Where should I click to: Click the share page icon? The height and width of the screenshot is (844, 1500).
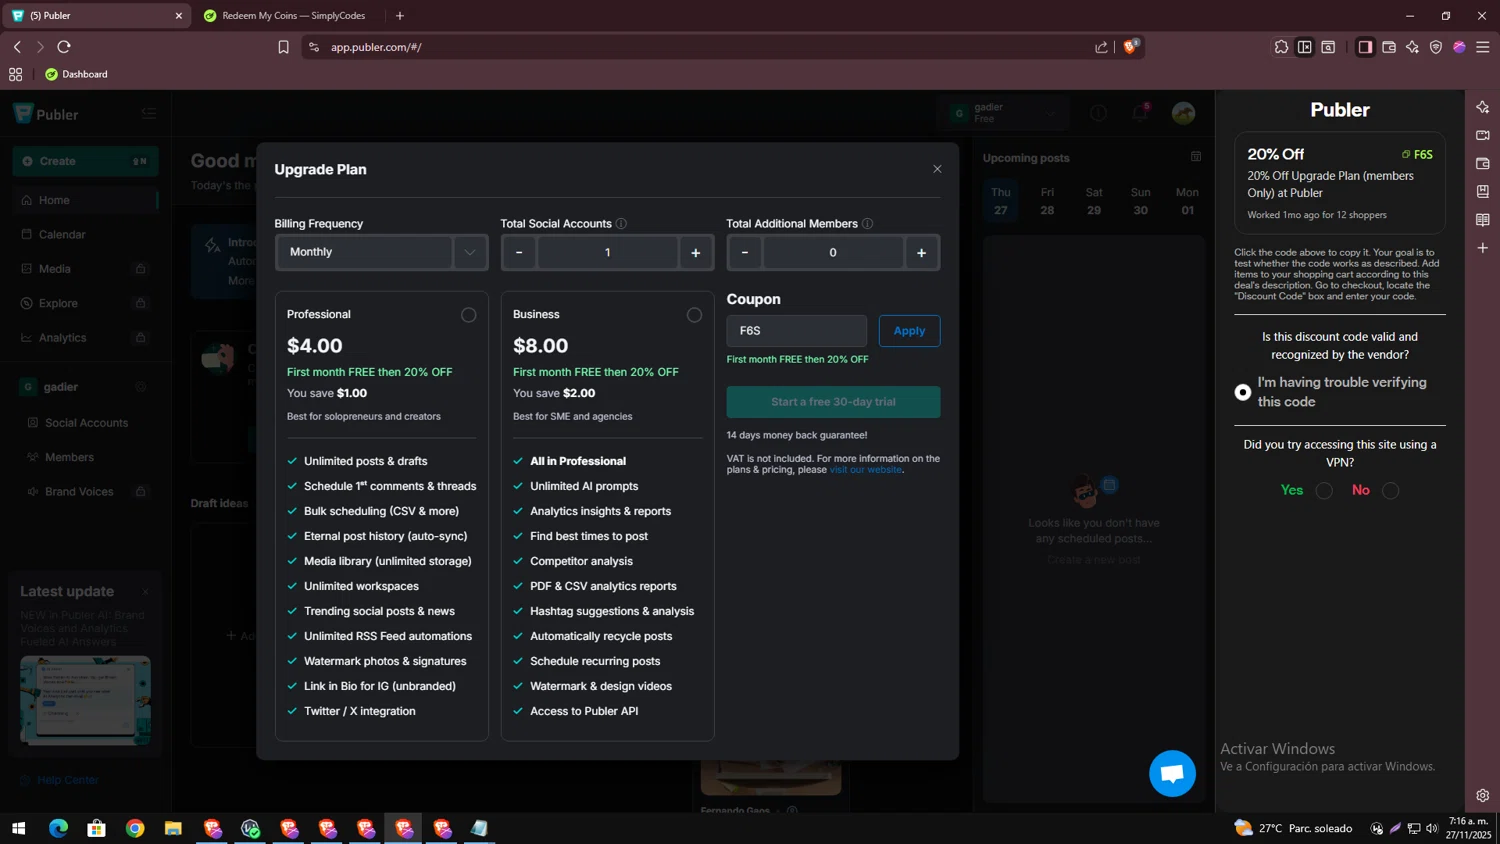(1101, 47)
